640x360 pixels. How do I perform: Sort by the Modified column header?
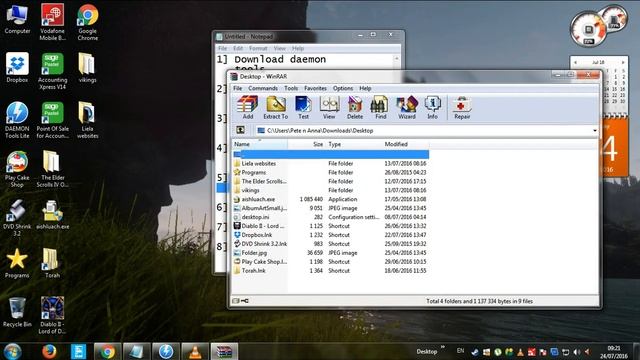(x=406, y=144)
